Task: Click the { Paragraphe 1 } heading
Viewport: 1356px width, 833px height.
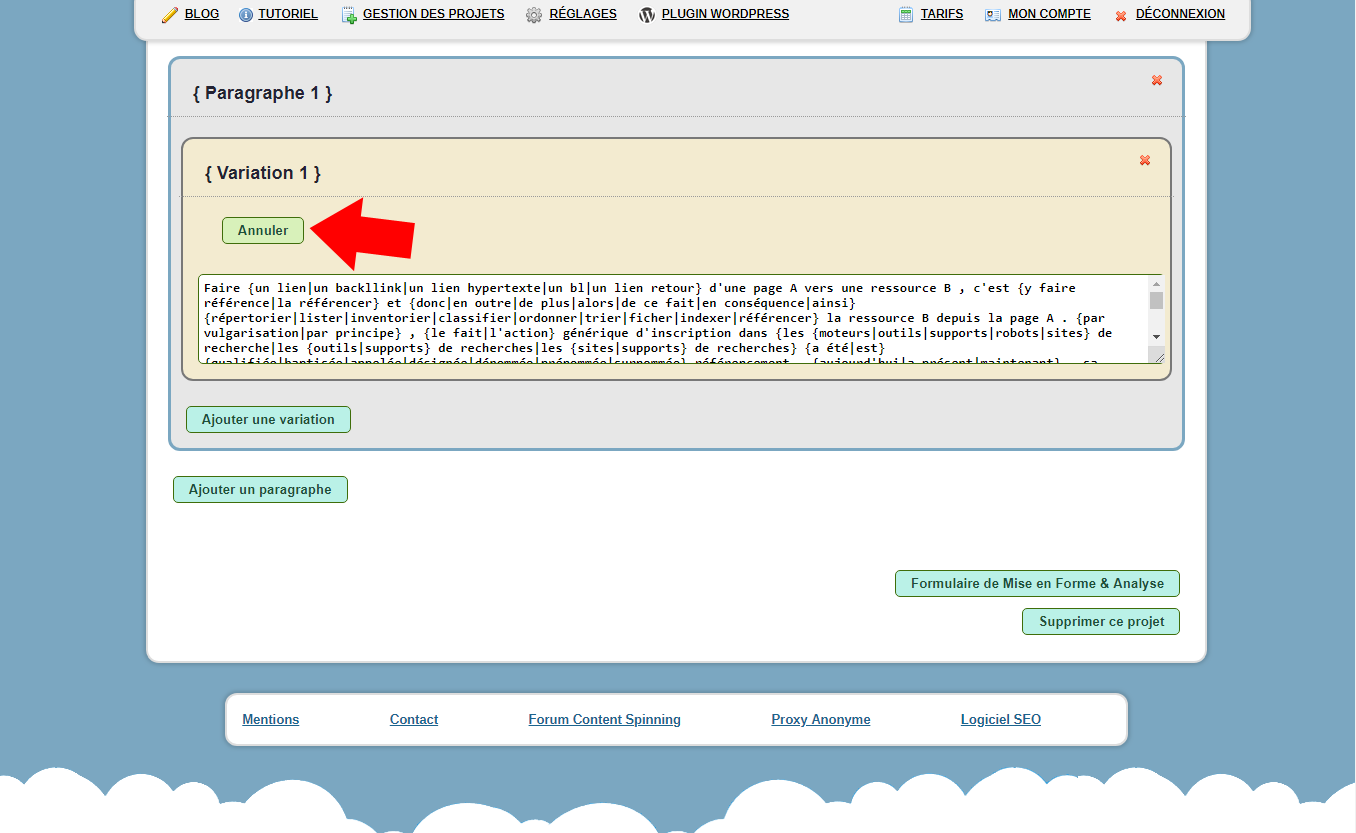Action: 263,93
